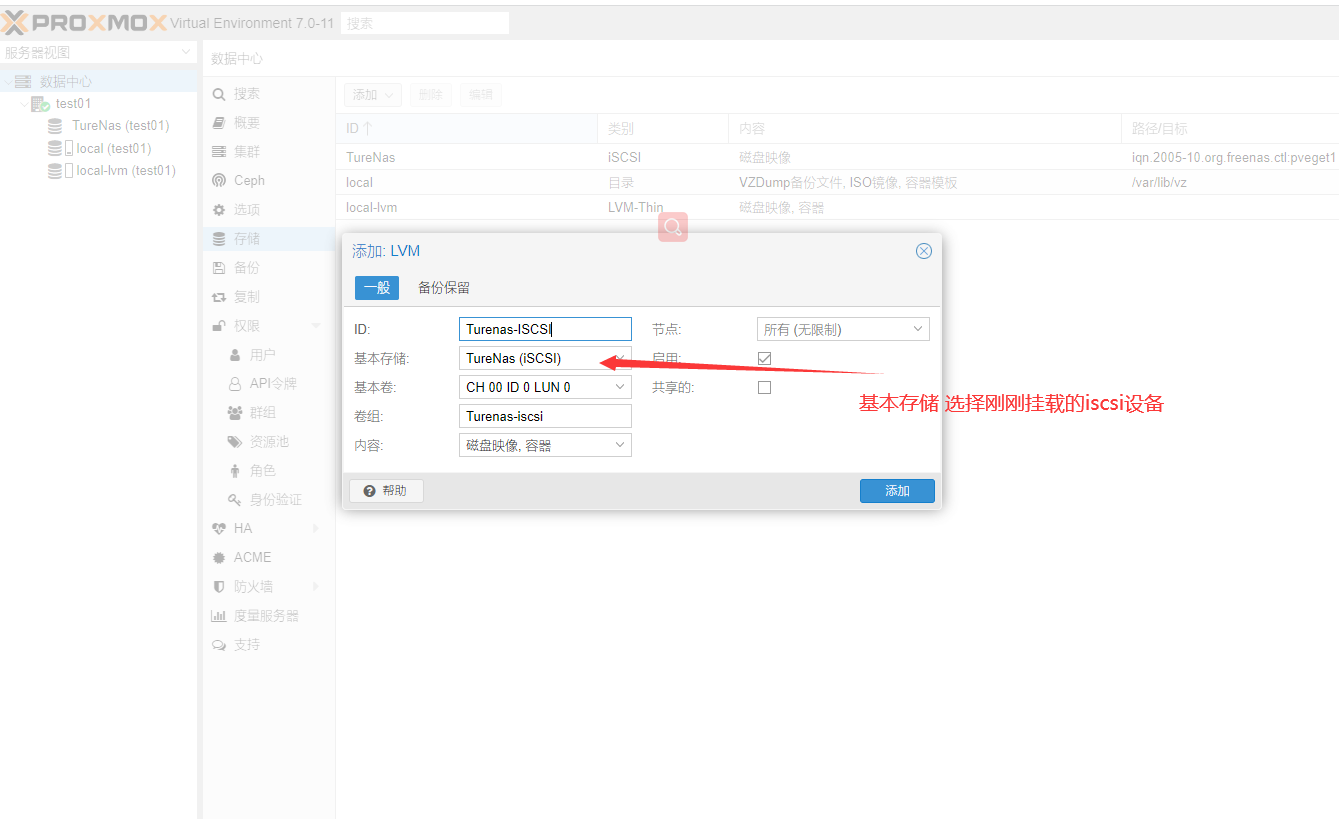Click the 编辑 button
Screen dimensions: 1339x819
(x=481, y=95)
